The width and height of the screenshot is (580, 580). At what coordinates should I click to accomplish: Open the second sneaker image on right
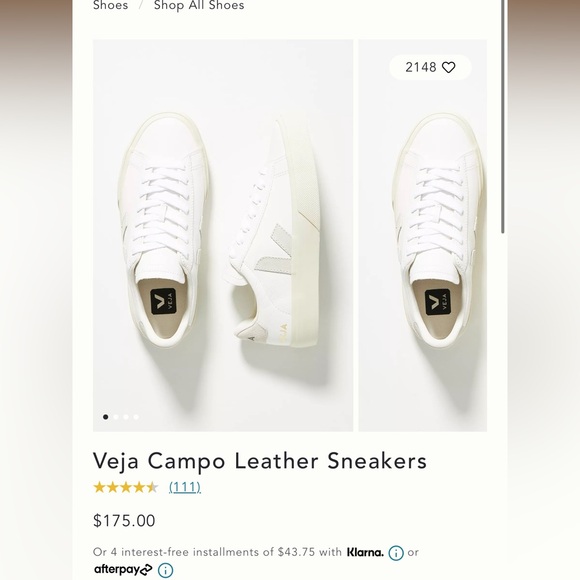click(422, 235)
